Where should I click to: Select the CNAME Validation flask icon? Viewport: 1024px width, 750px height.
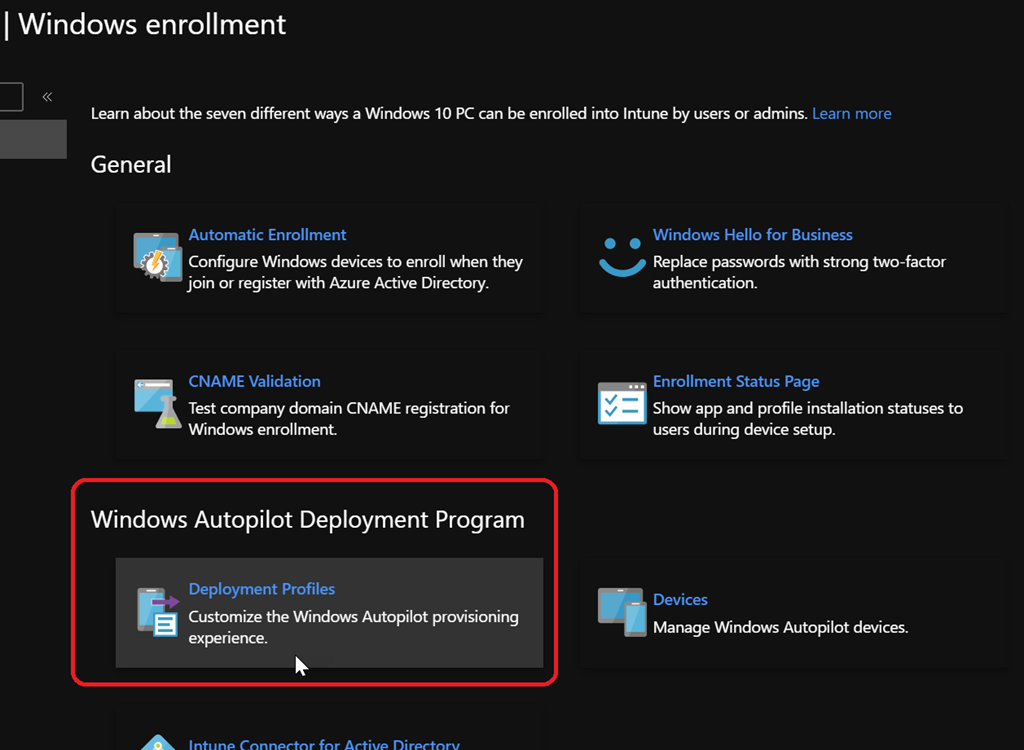(157, 403)
